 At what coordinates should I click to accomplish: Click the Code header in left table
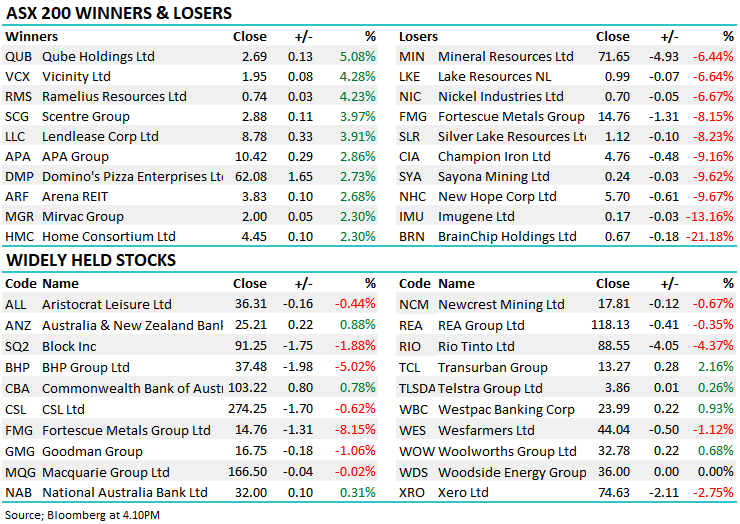[x=20, y=284]
